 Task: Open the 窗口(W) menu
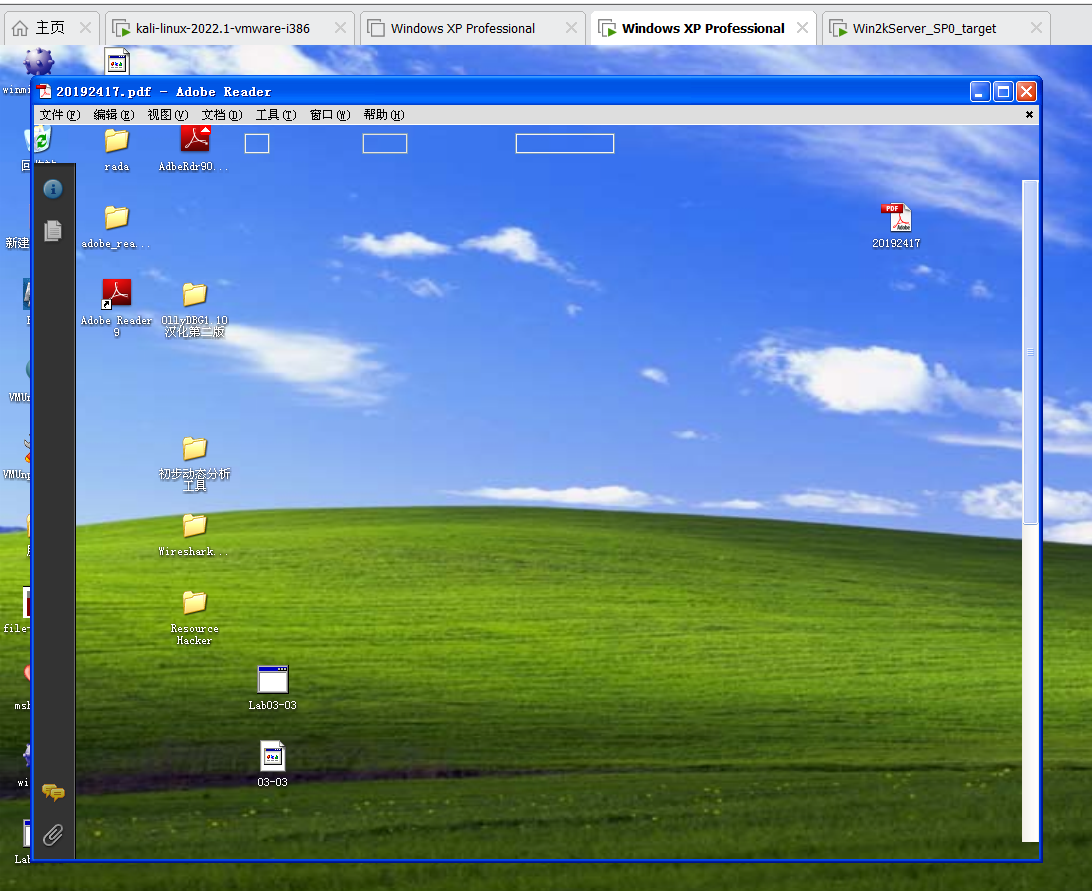coord(329,115)
